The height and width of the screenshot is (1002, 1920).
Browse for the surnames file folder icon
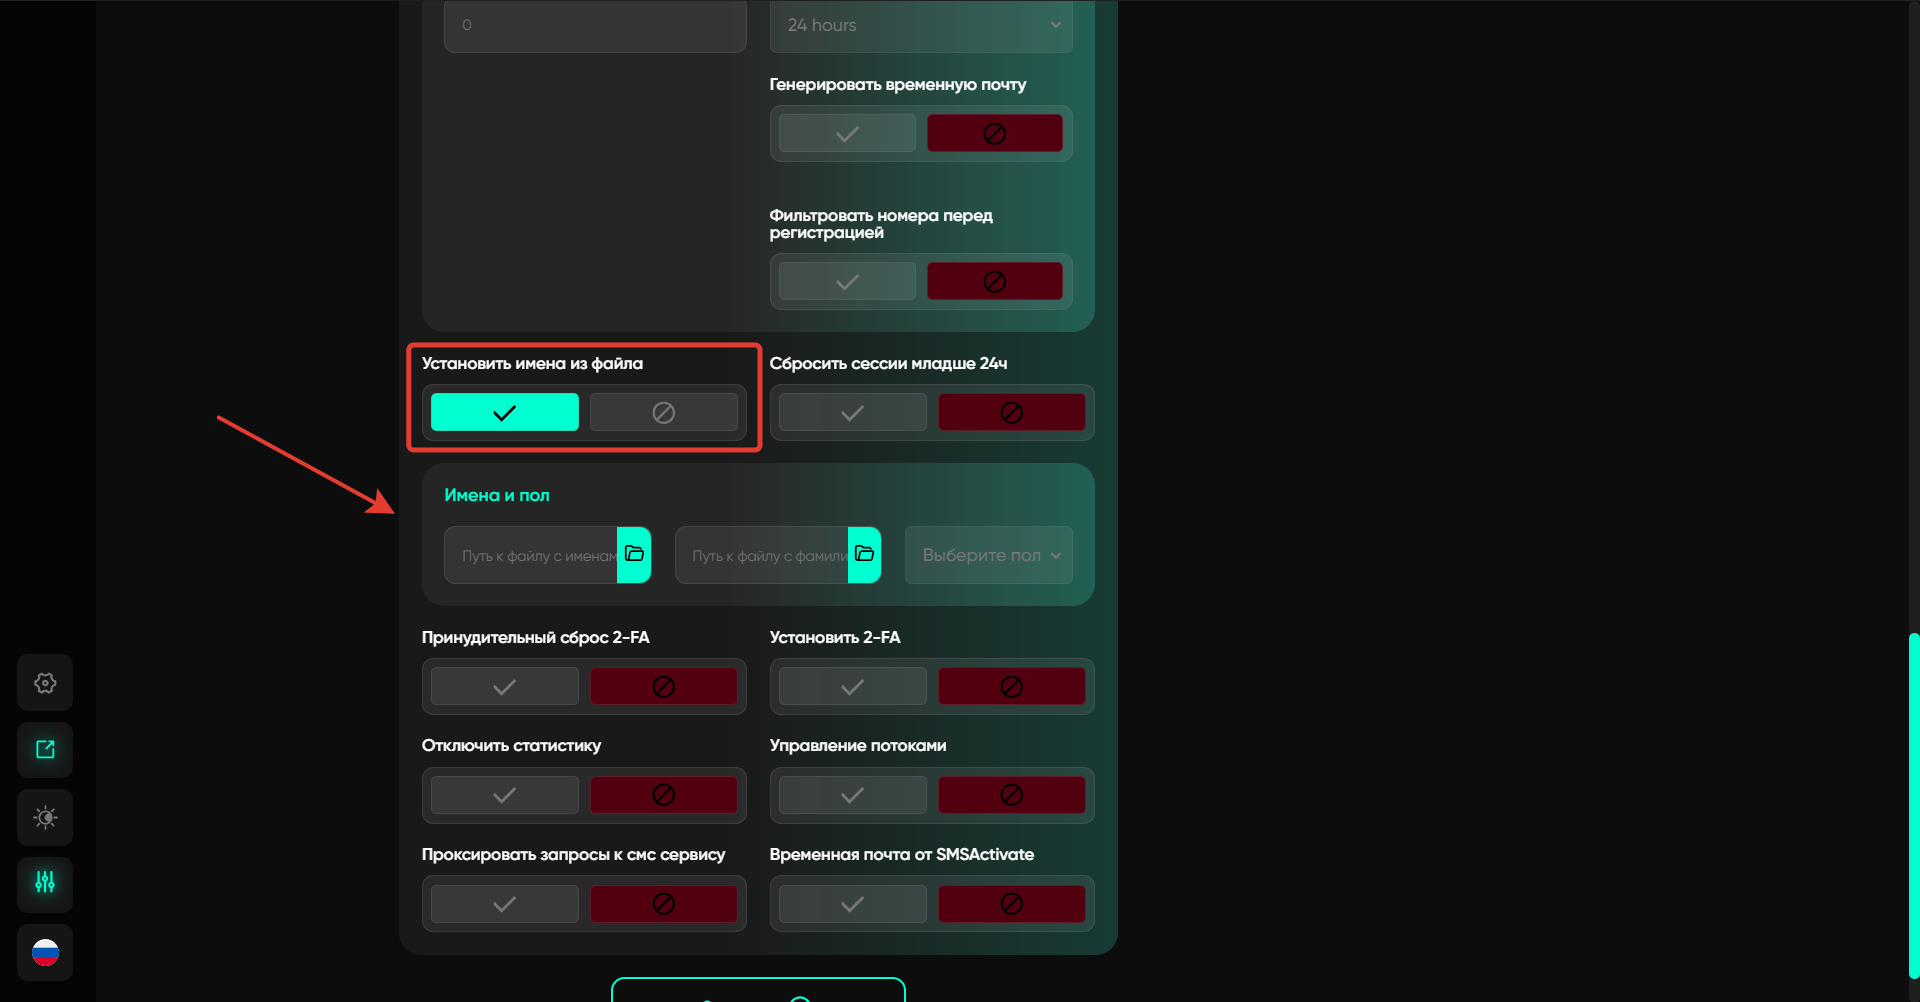click(x=865, y=554)
